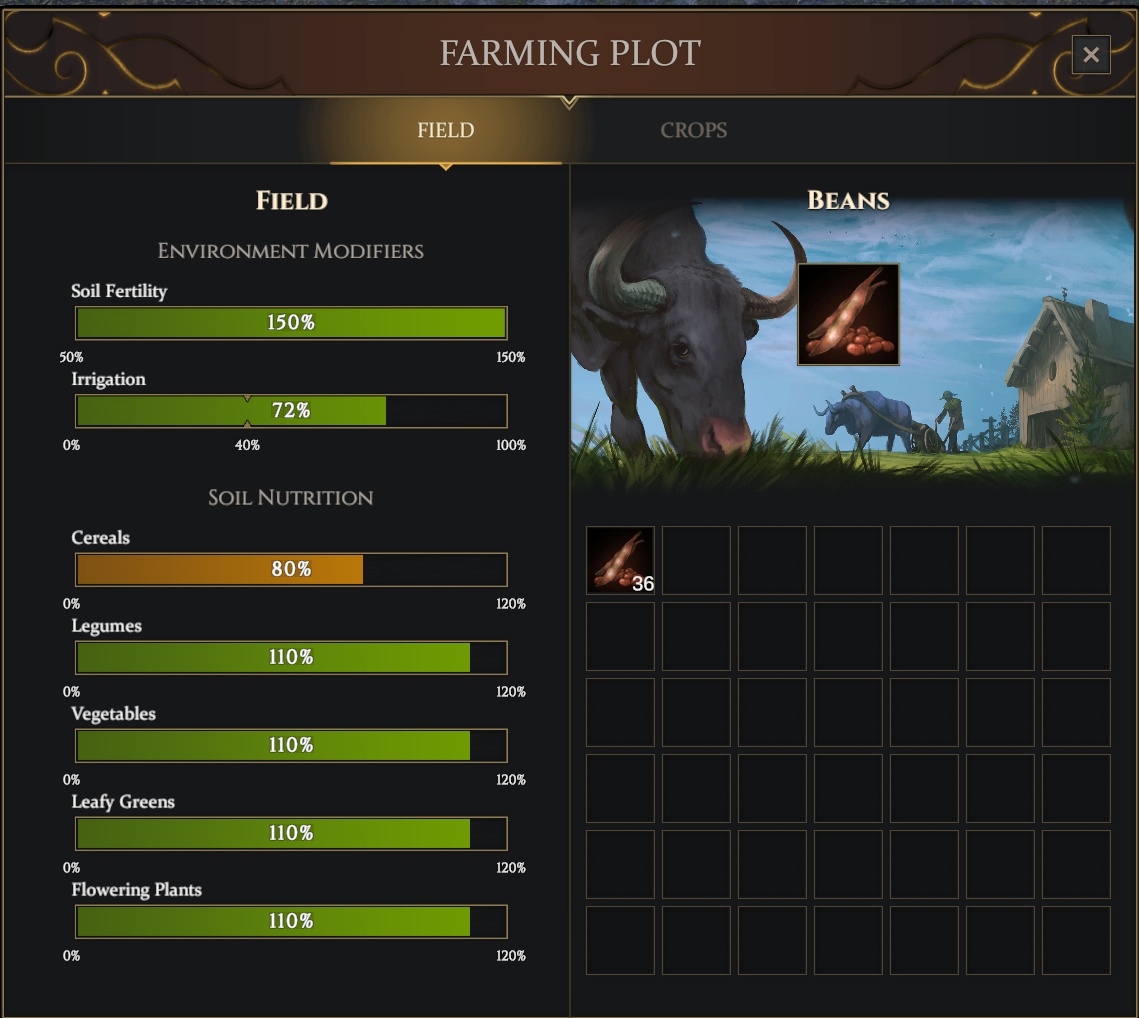Click the empty slot directly below the beans

pos(620,636)
